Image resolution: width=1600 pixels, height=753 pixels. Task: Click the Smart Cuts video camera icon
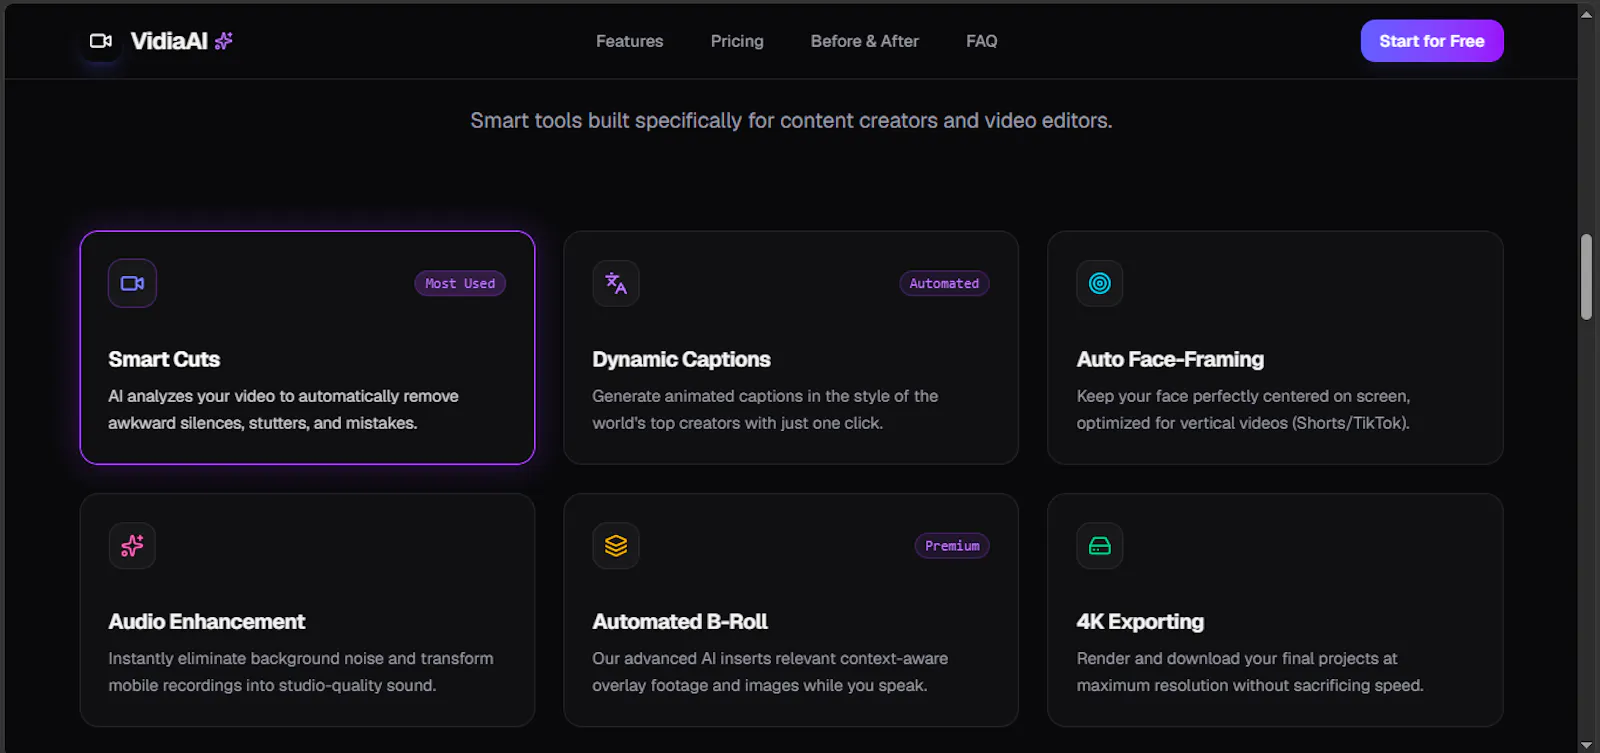(x=132, y=284)
